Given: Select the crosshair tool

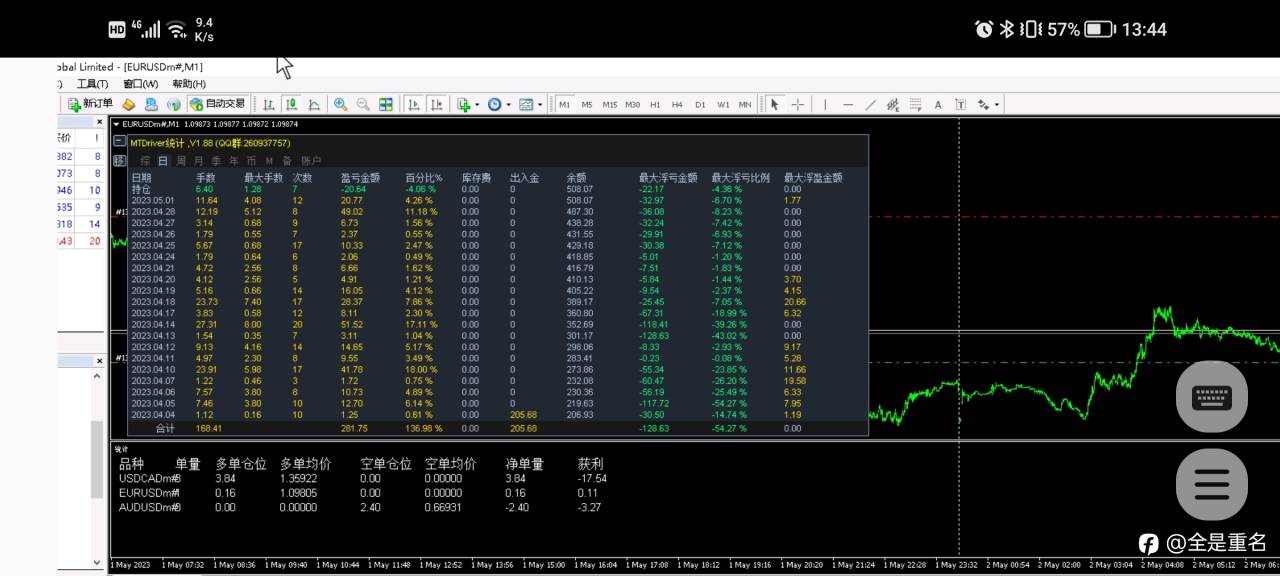Looking at the screenshot, I should pyautogui.click(x=798, y=104).
